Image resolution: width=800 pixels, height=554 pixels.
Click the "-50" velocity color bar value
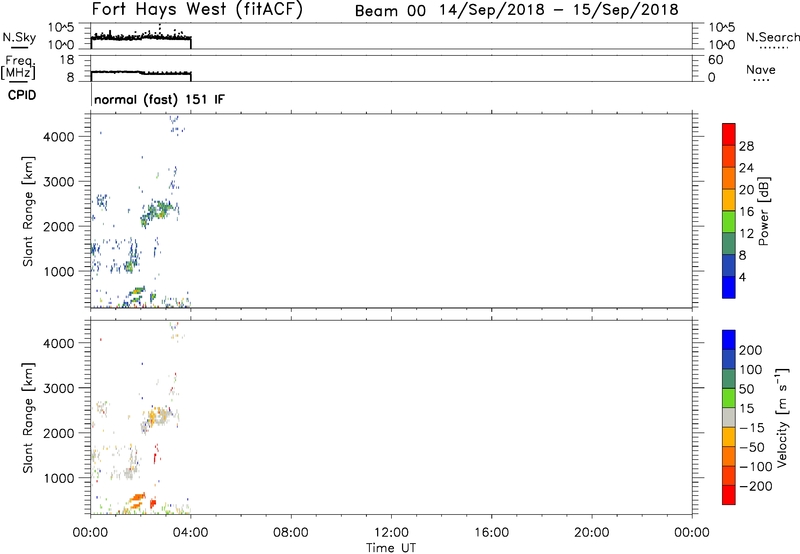tap(752, 447)
